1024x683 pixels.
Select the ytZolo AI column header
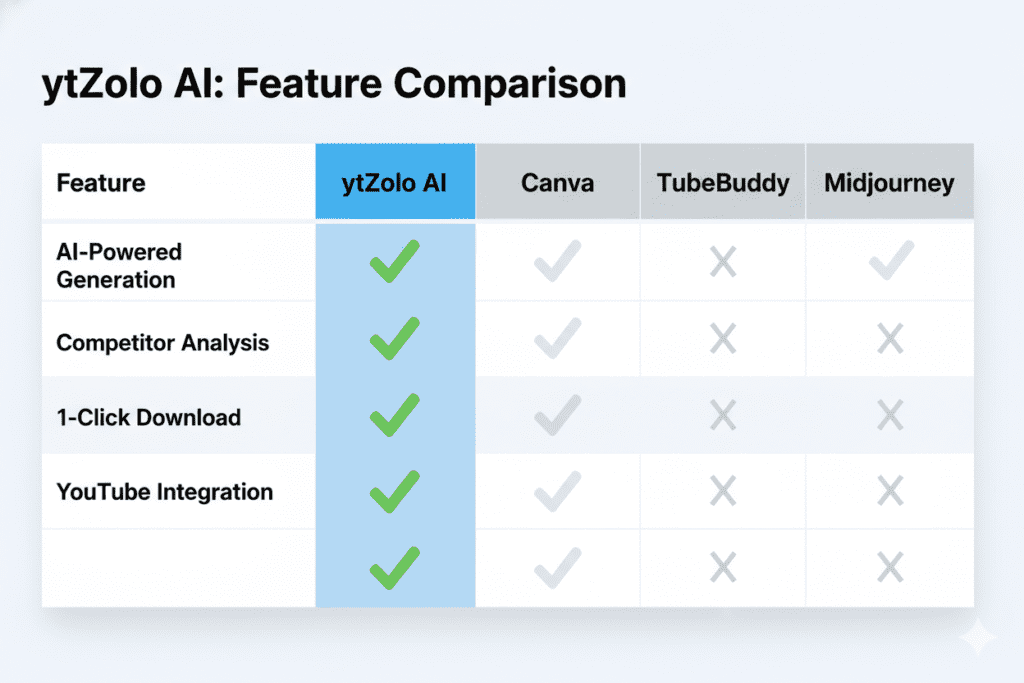click(x=395, y=183)
